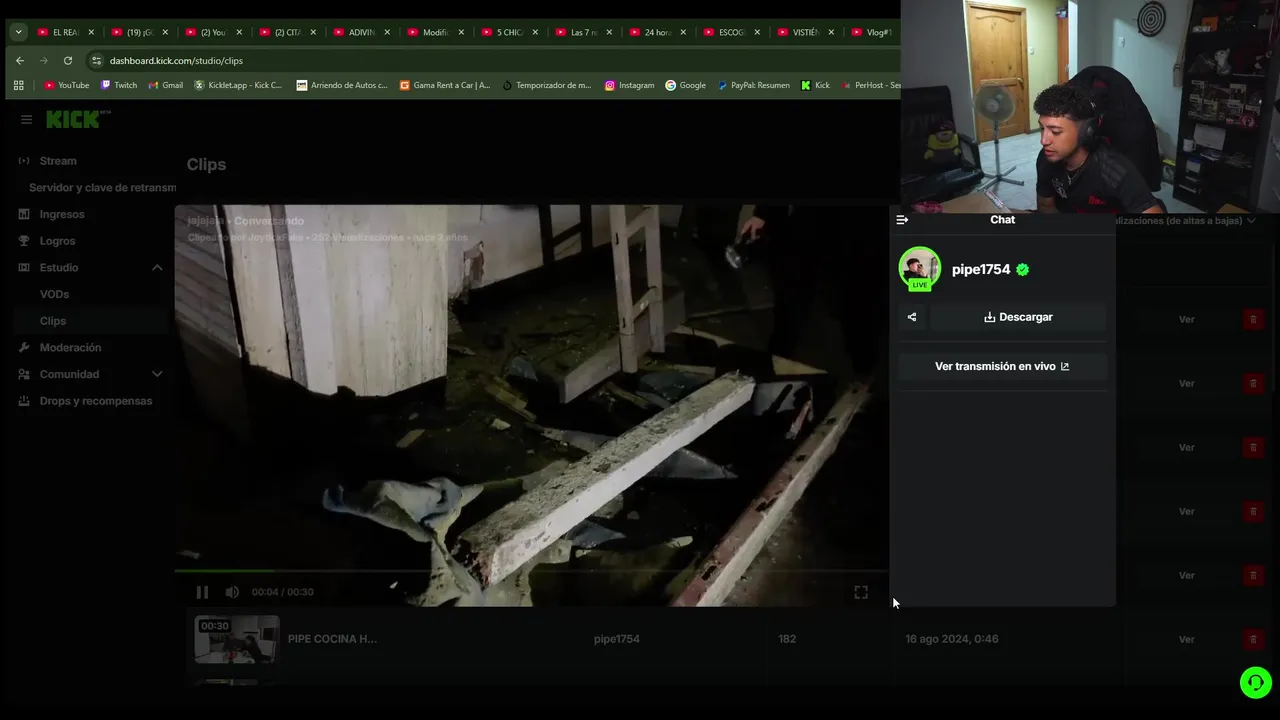Click the address bar URL
This screenshot has width=1280, height=720.
pos(176,60)
